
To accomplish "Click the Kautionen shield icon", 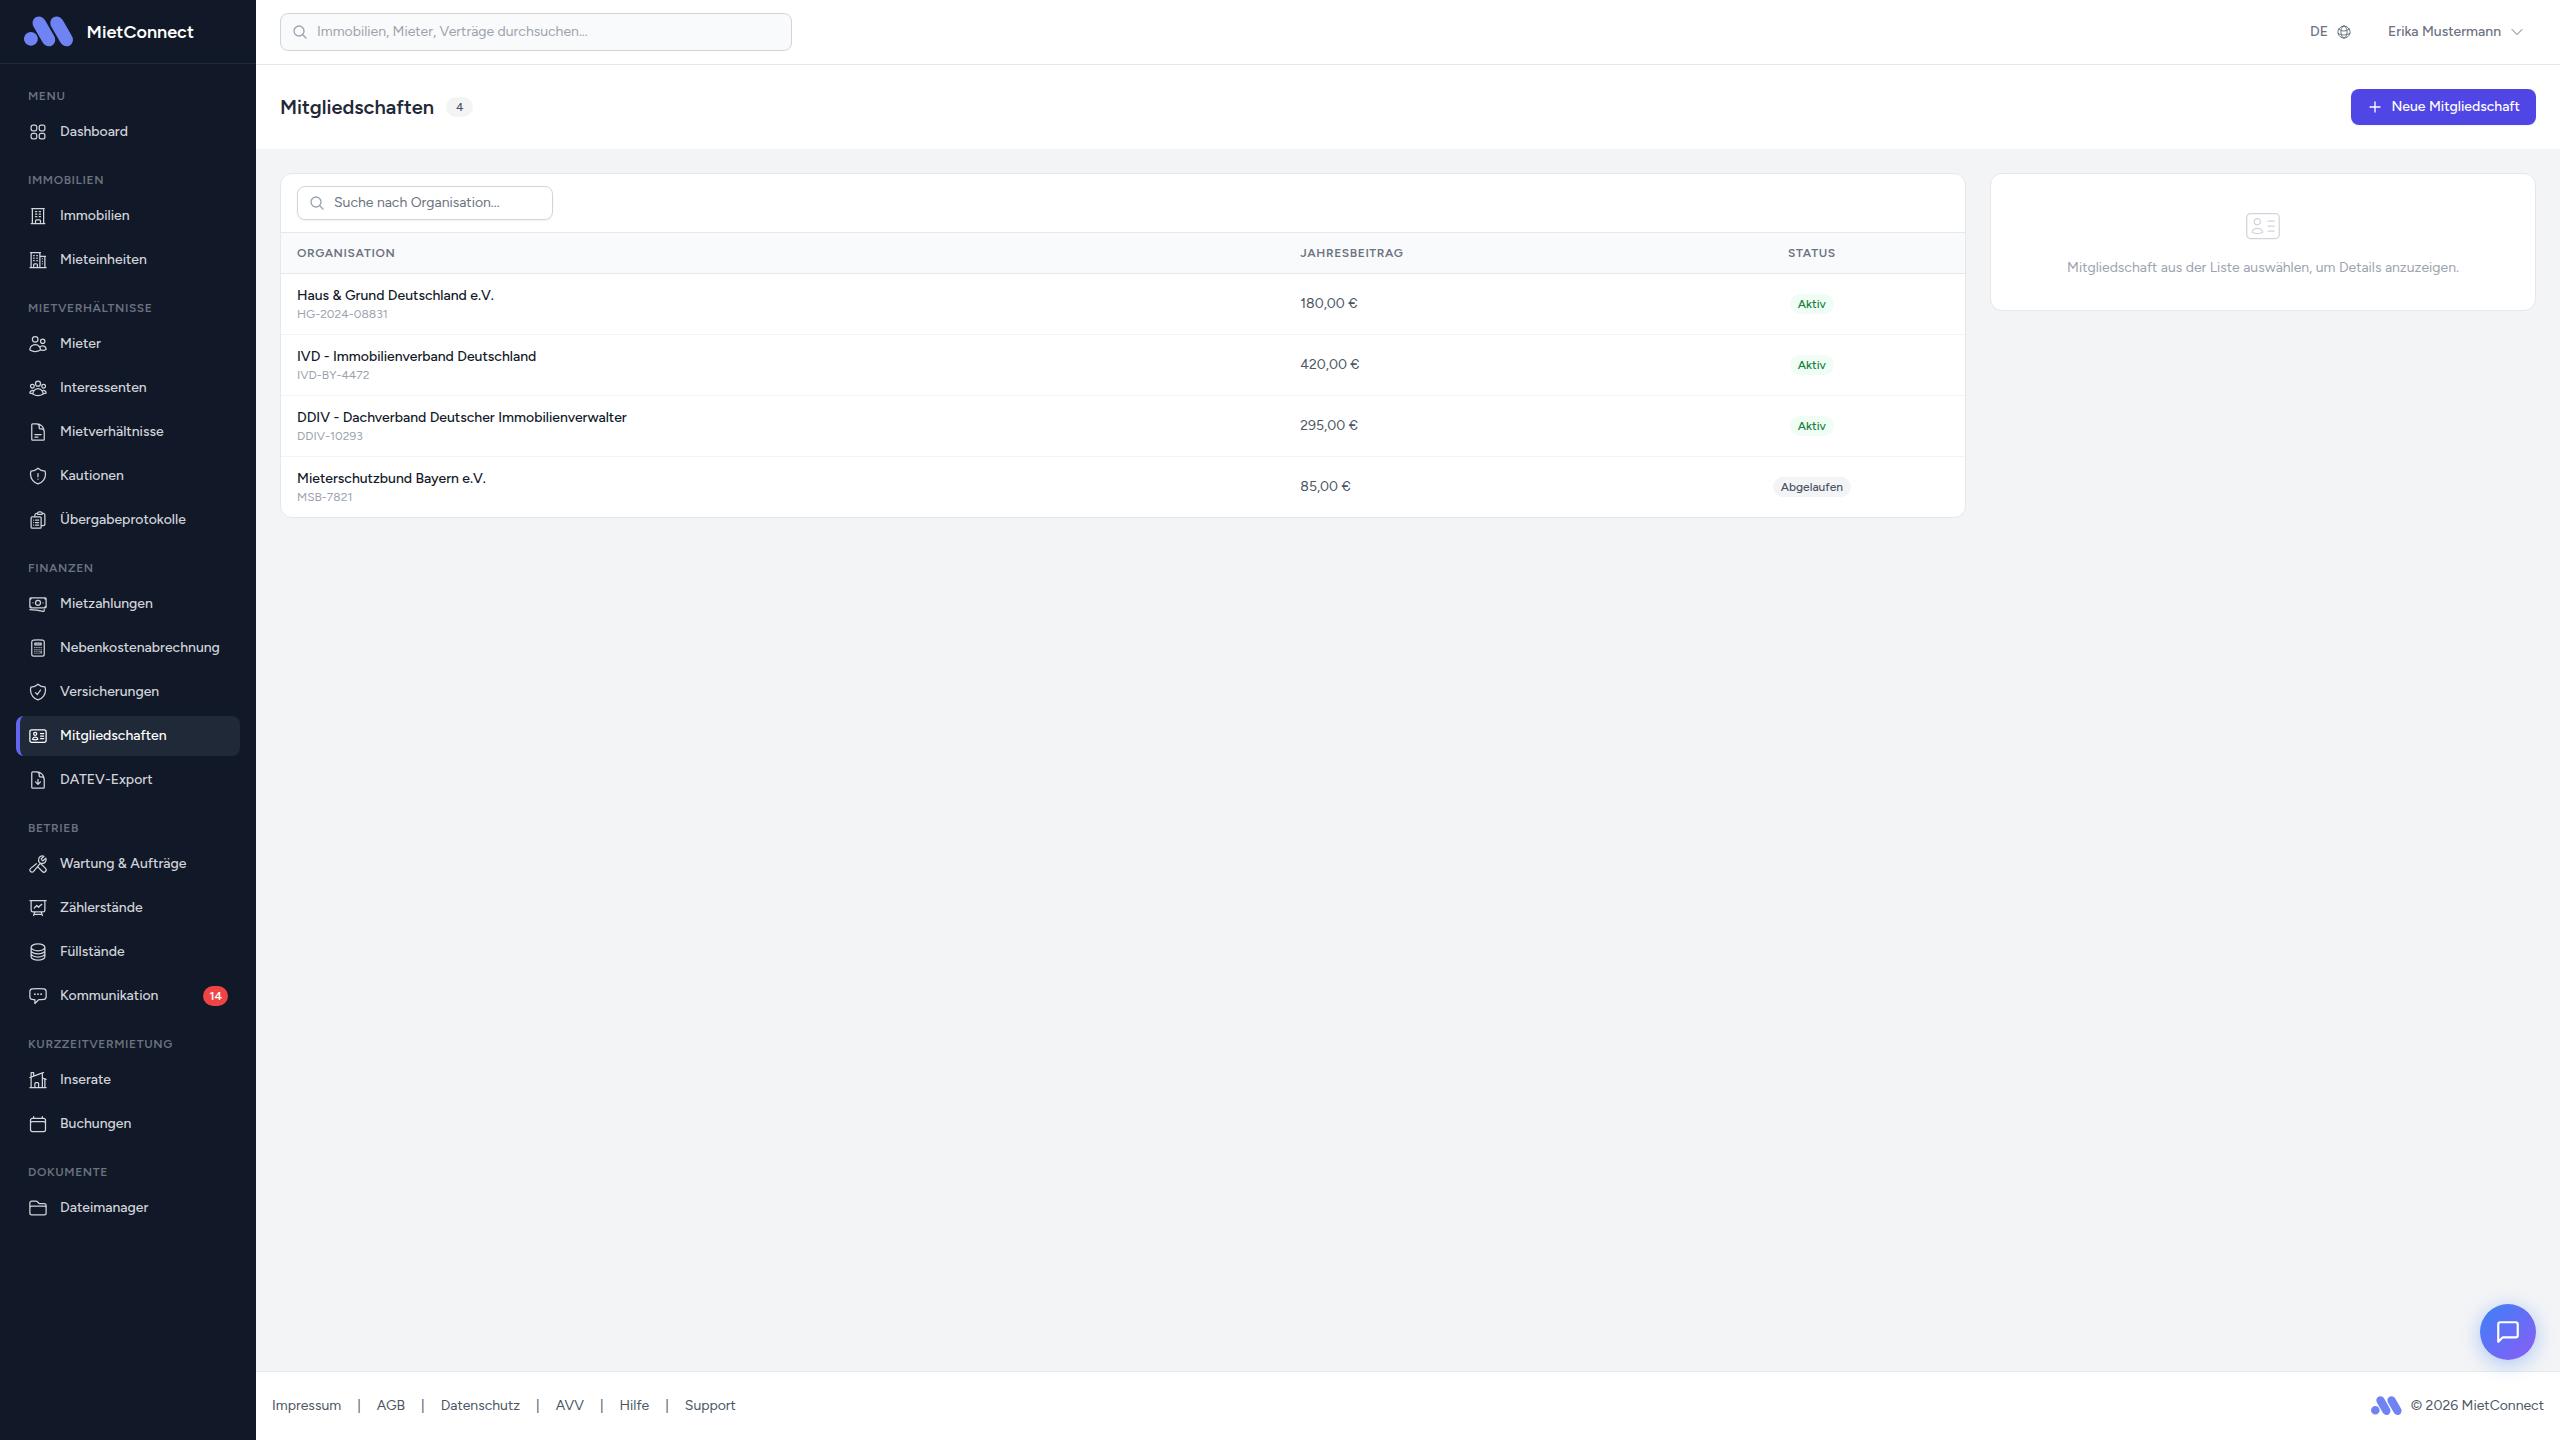I will click(38, 476).
